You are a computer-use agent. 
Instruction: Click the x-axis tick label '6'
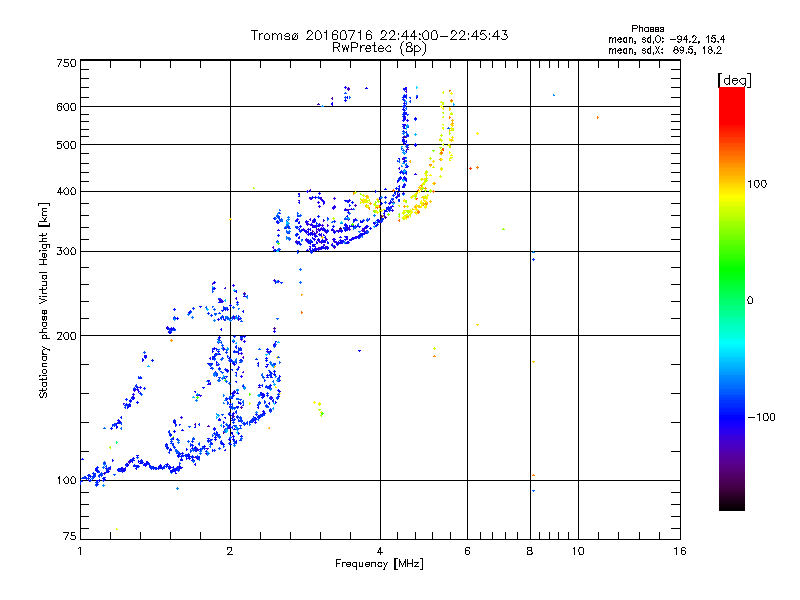tap(467, 551)
